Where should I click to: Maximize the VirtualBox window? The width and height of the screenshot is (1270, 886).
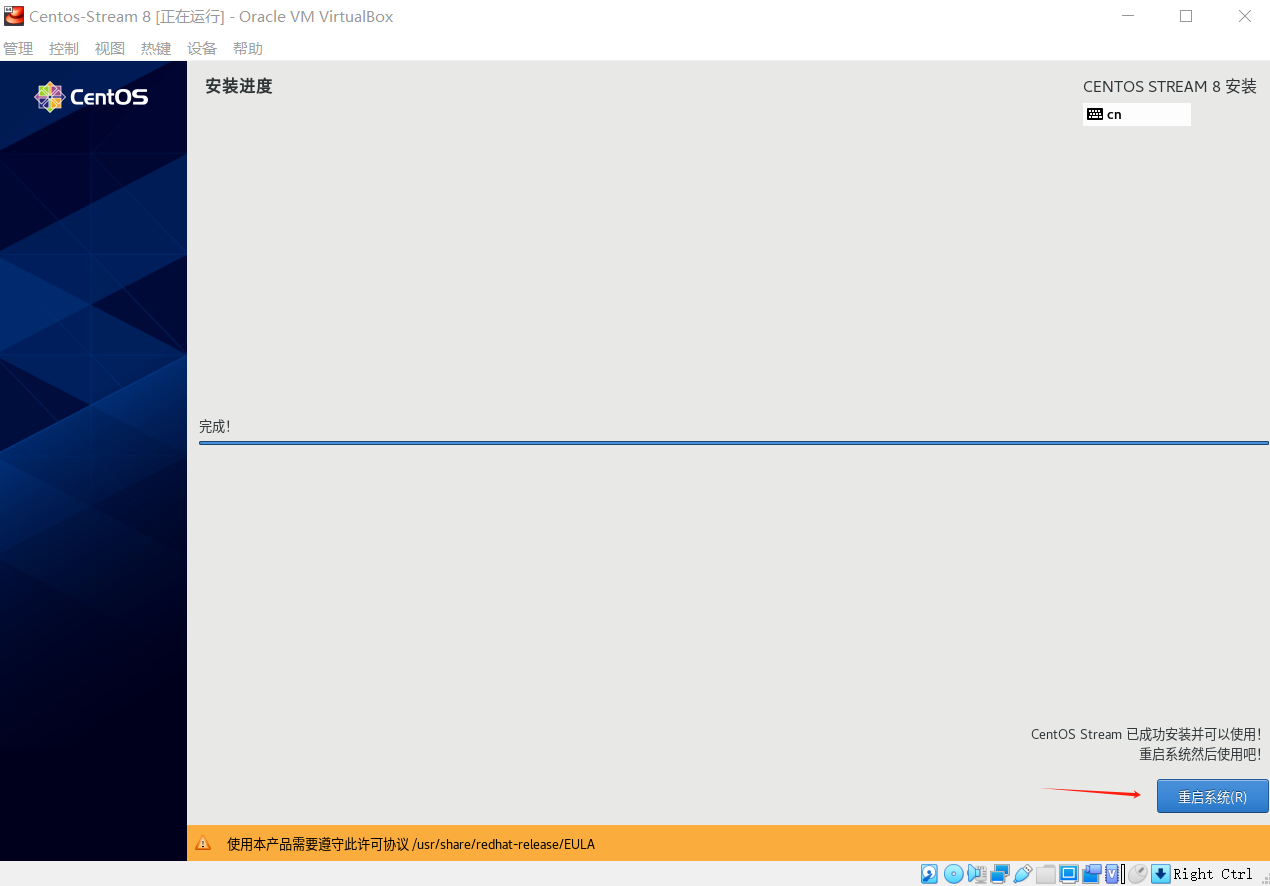(1186, 16)
